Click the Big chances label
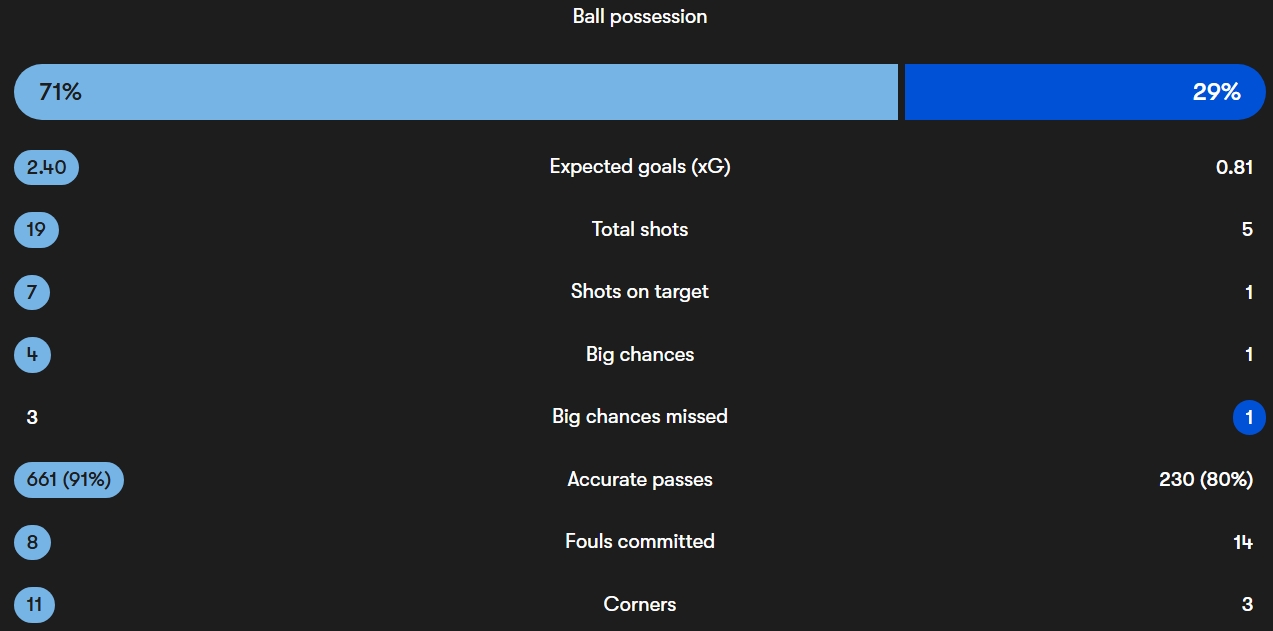Image resolution: width=1273 pixels, height=631 pixels. pos(640,355)
